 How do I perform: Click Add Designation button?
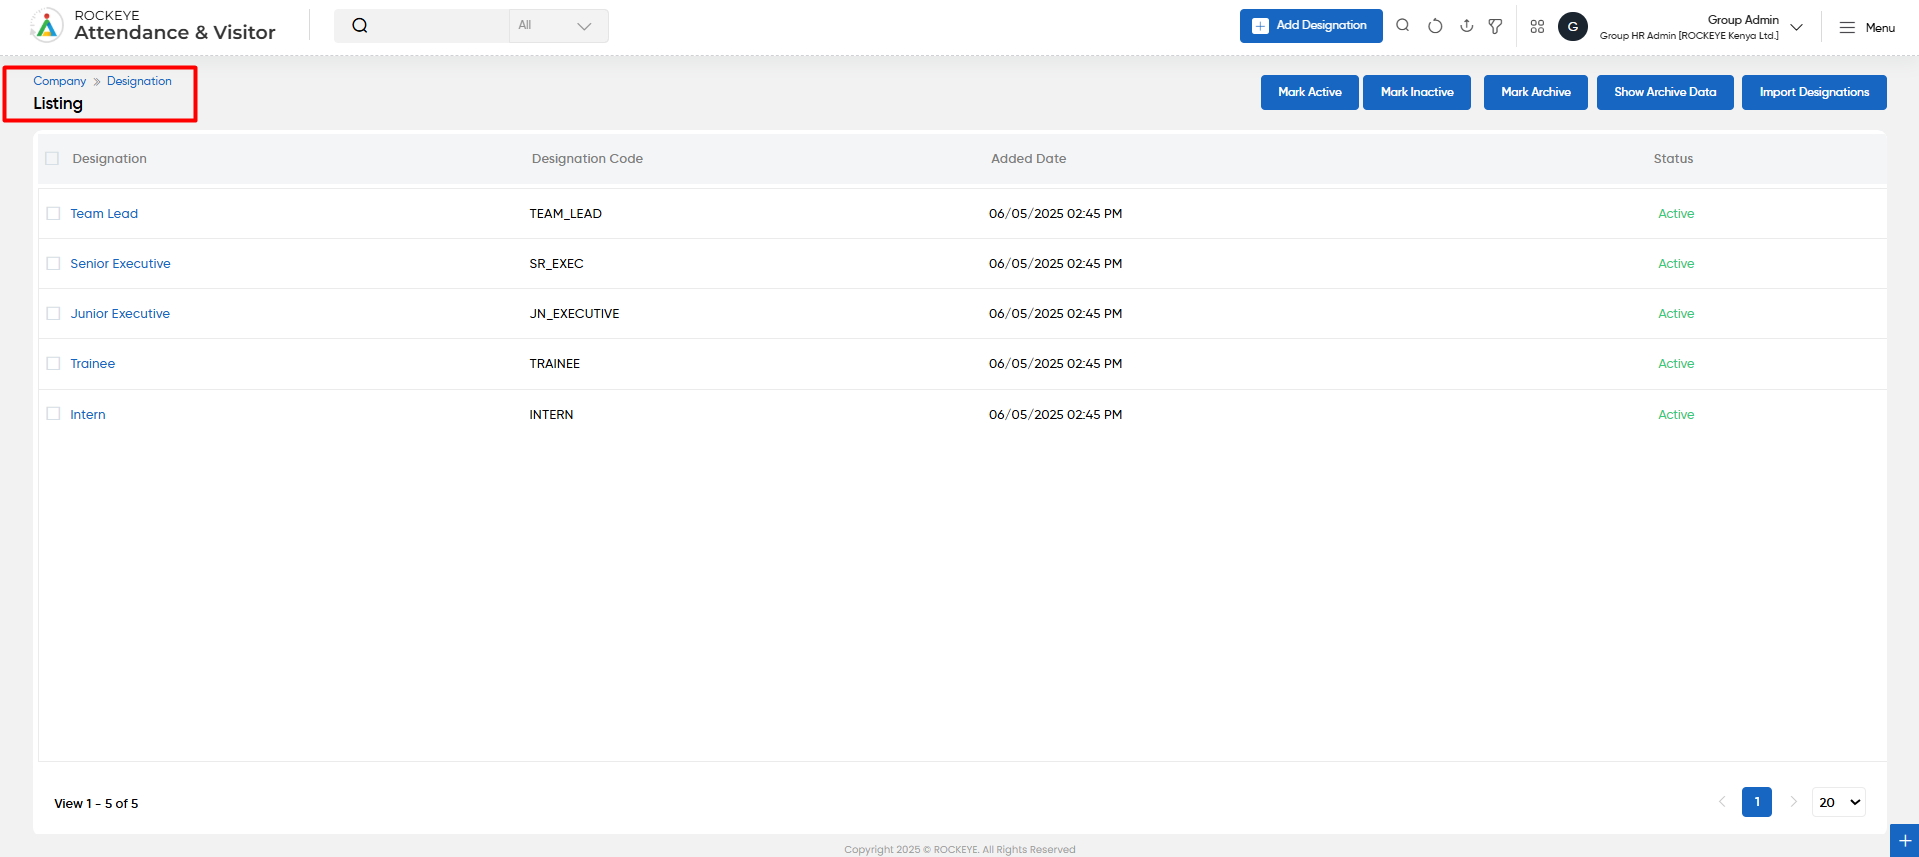click(x=1311, y=26)
